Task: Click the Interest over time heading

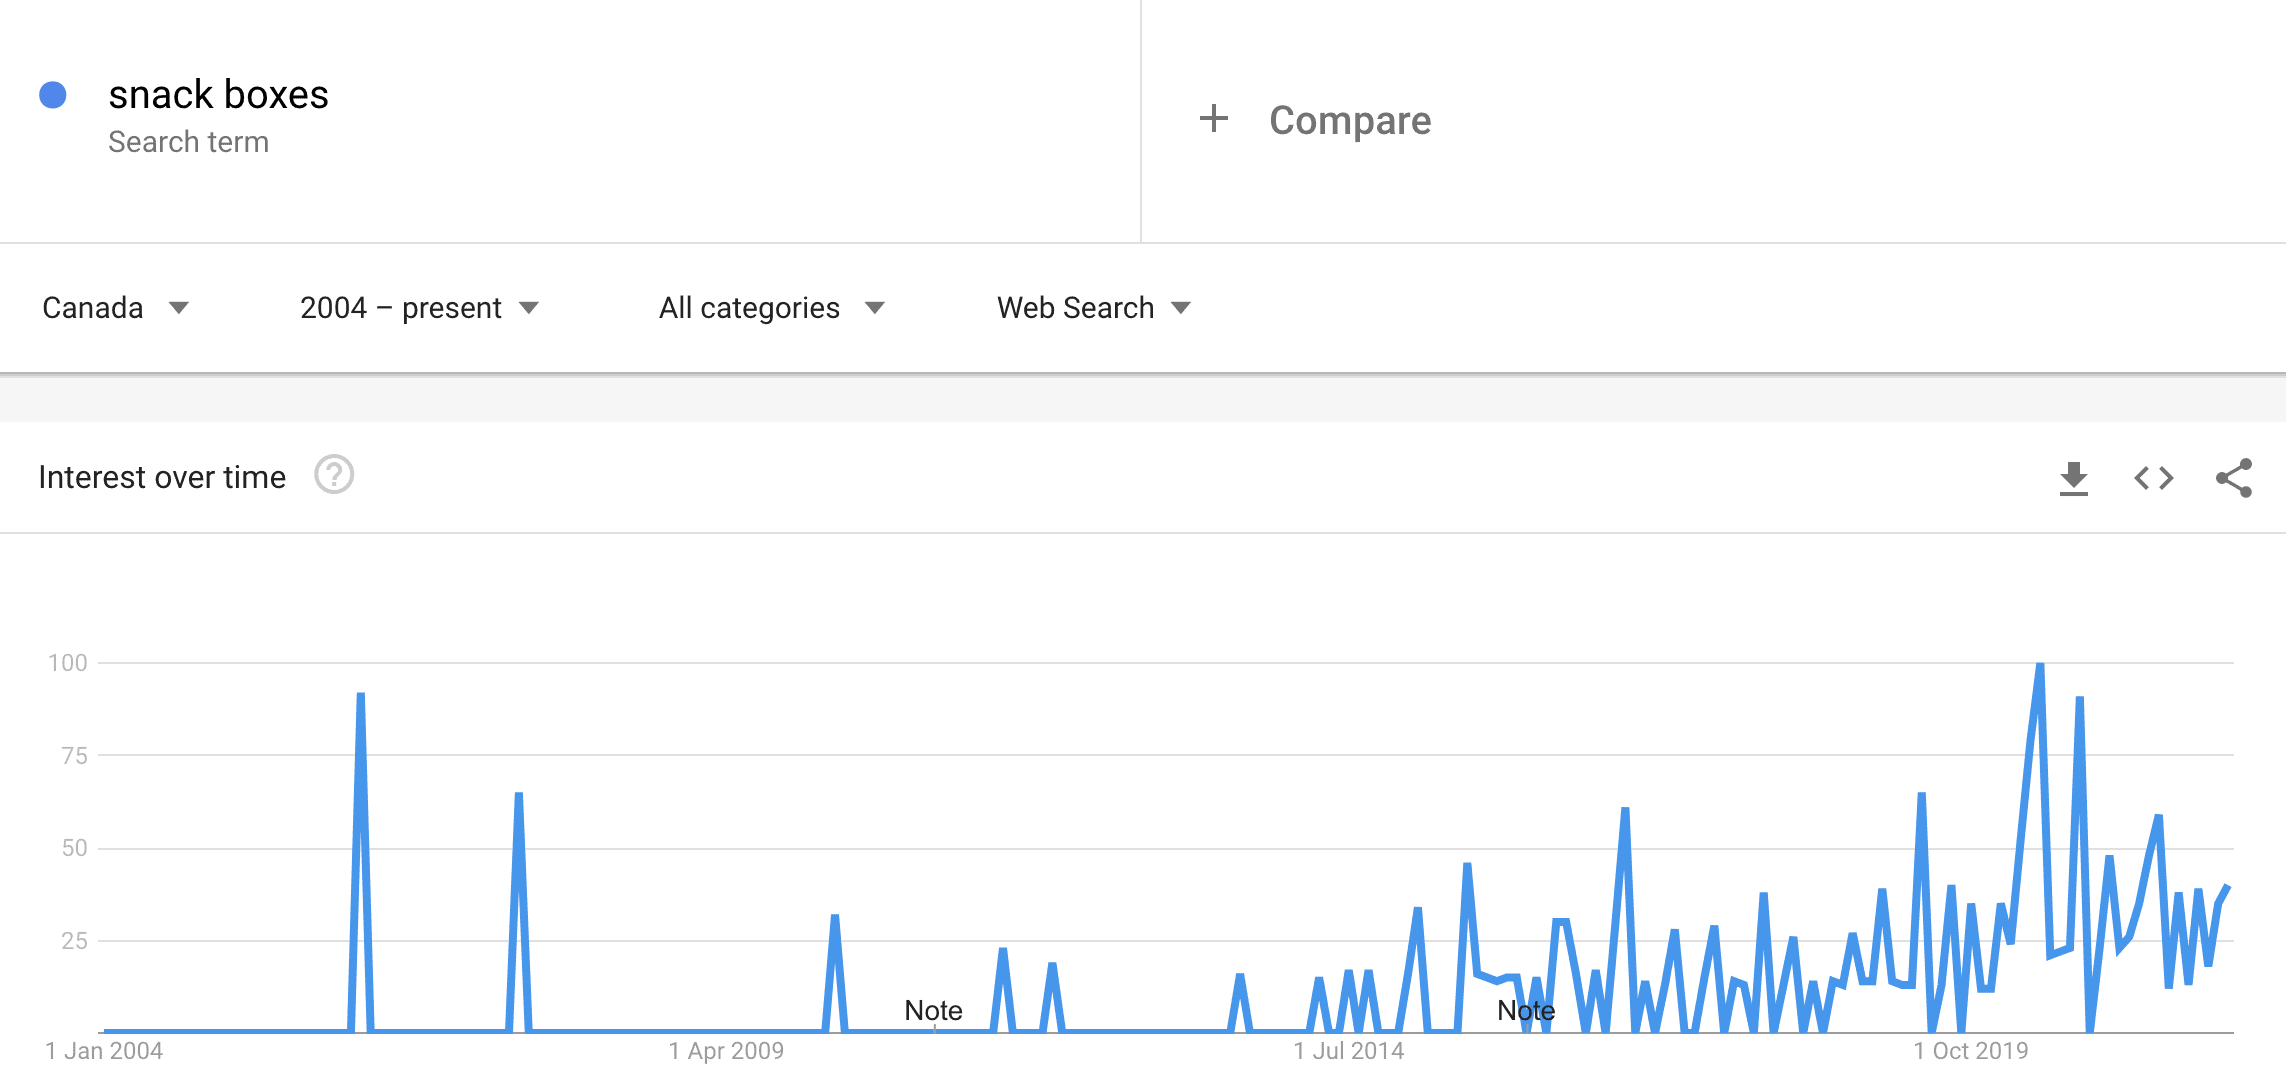Action: coord(162,478)
